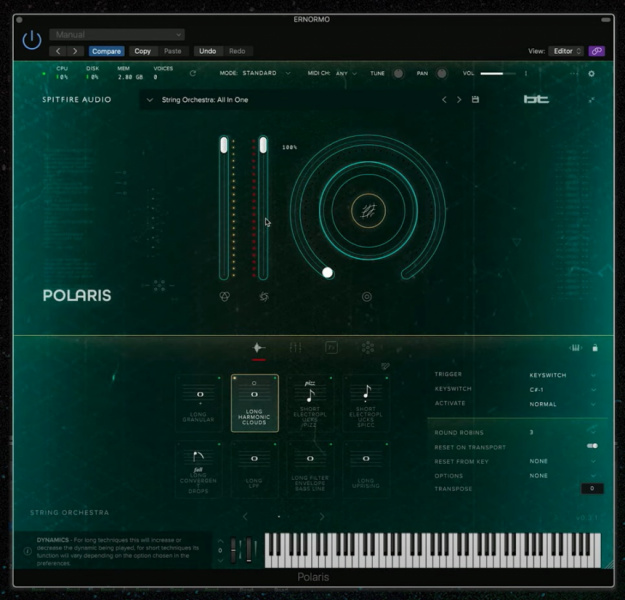Open the settings gear icon

[592, 74]
